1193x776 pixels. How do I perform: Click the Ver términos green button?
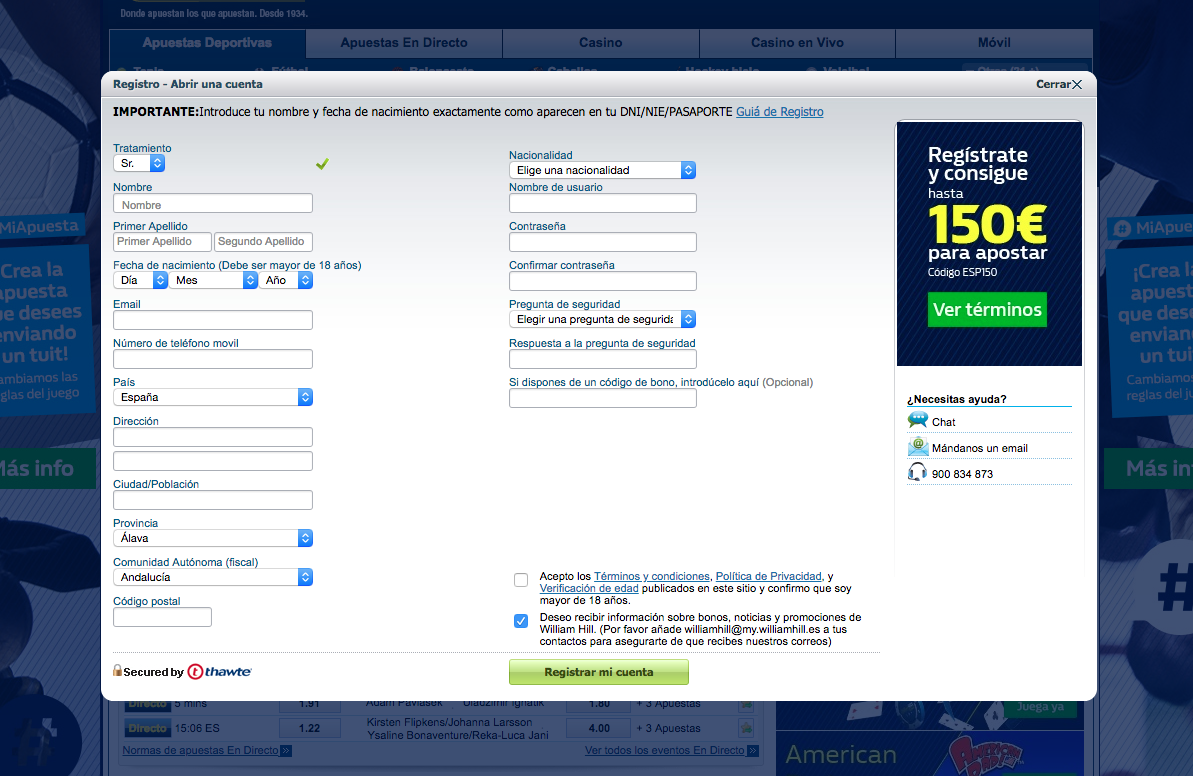[x=987, y=310]
